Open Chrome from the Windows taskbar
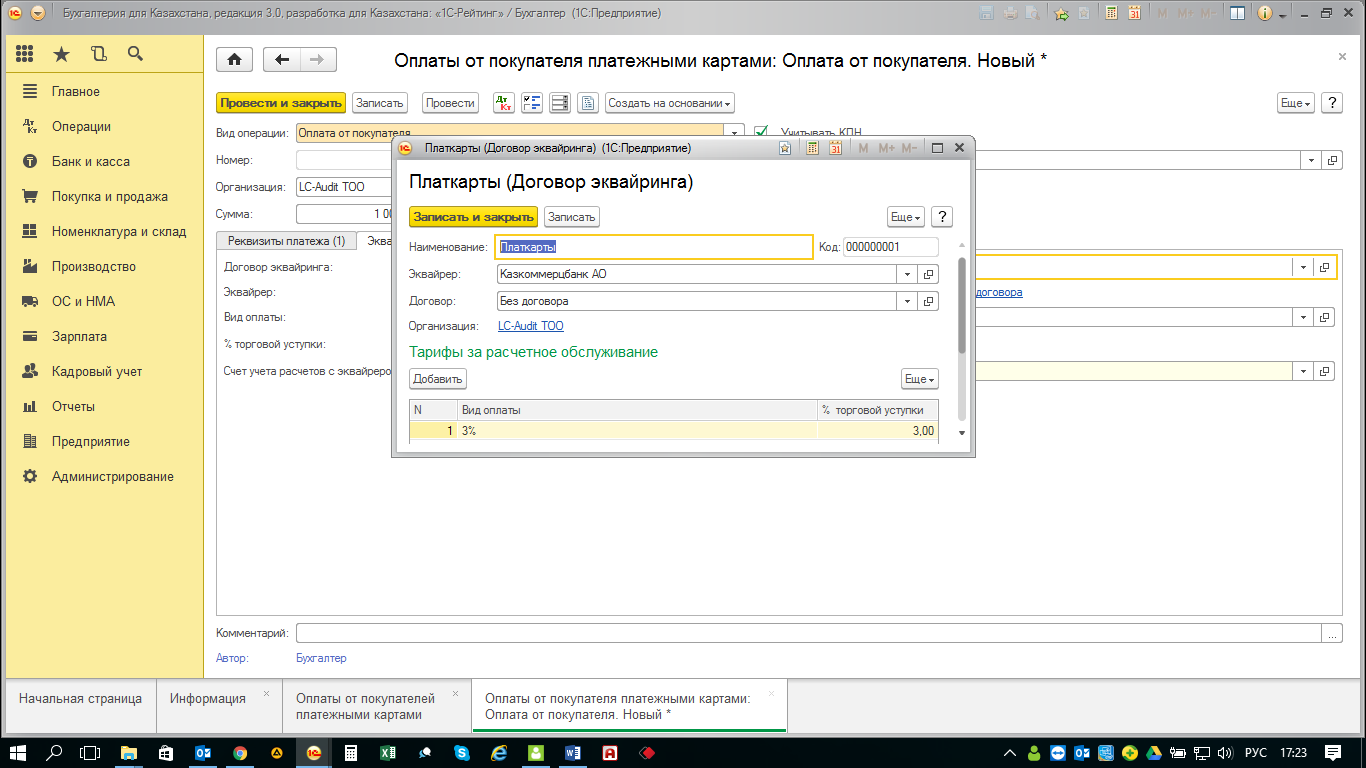 coord(240,753)
